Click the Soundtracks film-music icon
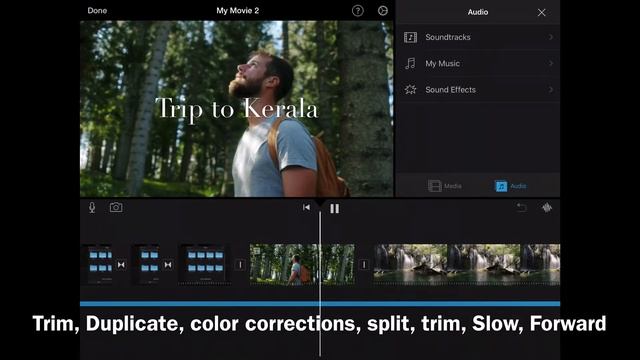 410,37
